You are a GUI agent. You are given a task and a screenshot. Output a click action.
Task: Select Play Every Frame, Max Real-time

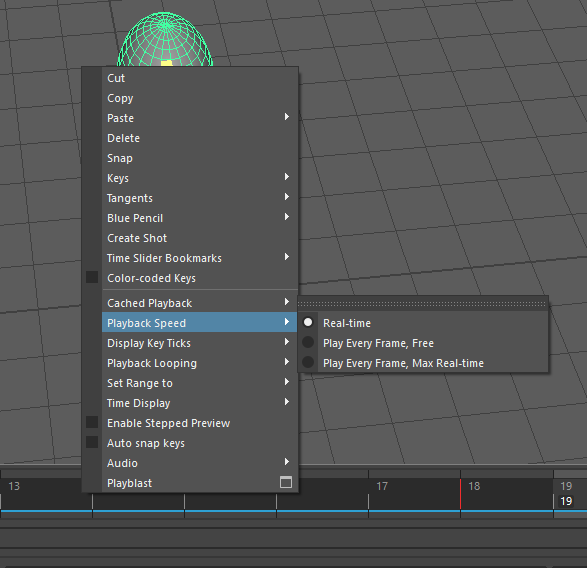point(423,363)
